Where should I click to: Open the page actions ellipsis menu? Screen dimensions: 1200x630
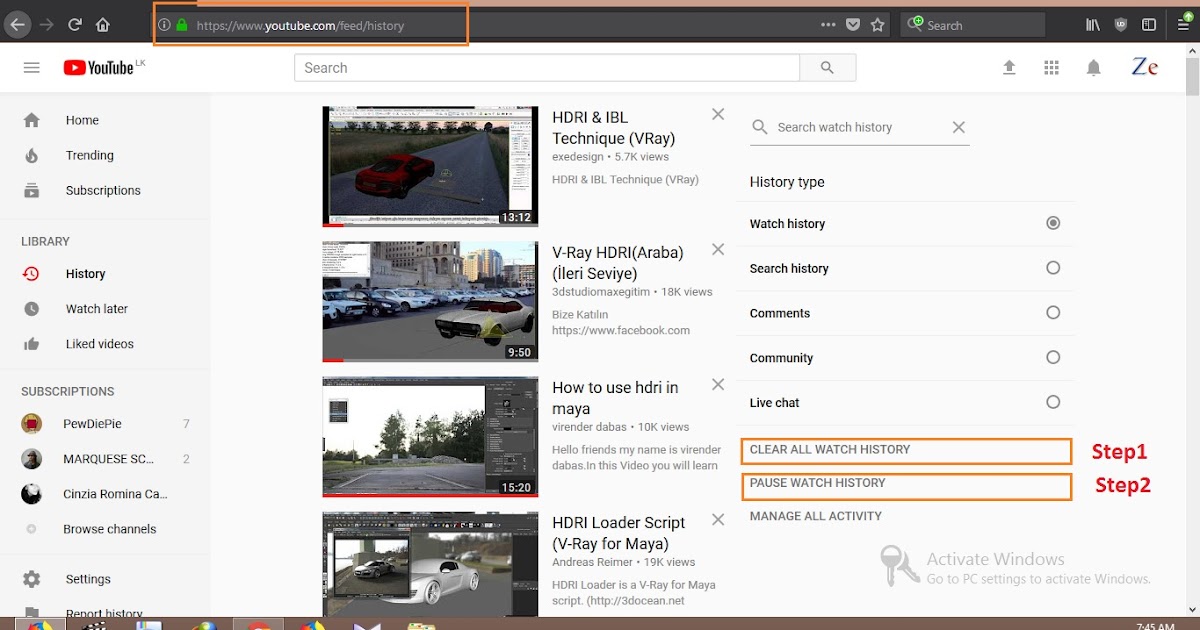(x=828, y=24)
